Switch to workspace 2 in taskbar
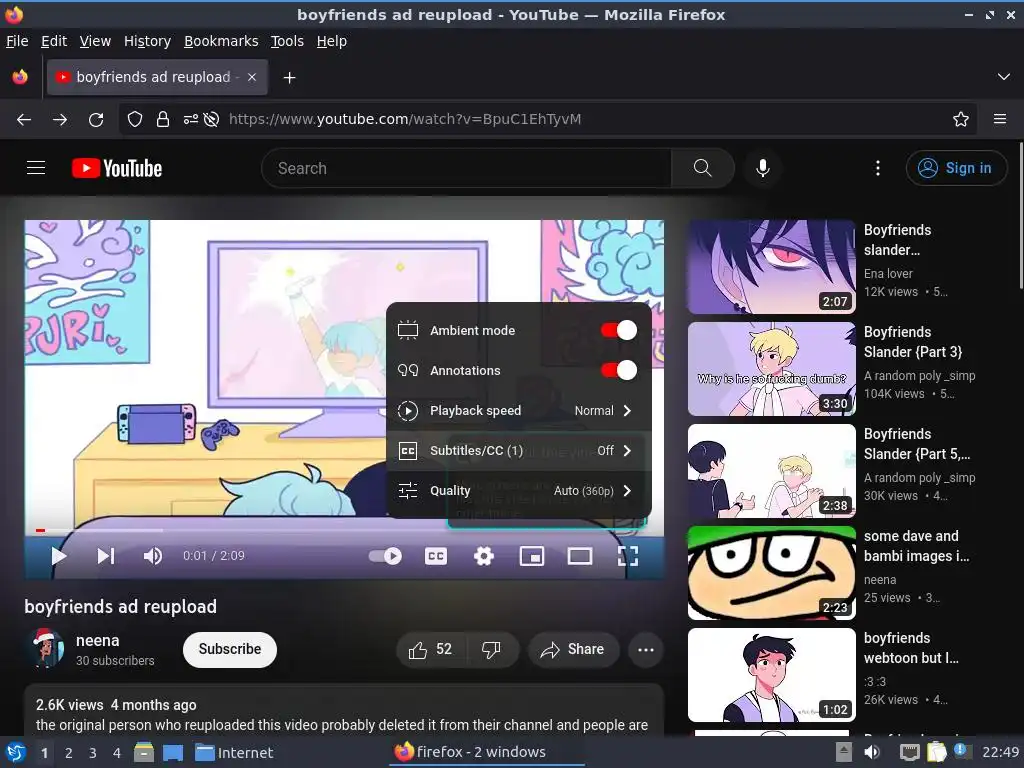The width and height of the screenshot is (1024, 768). click(69, 753)
